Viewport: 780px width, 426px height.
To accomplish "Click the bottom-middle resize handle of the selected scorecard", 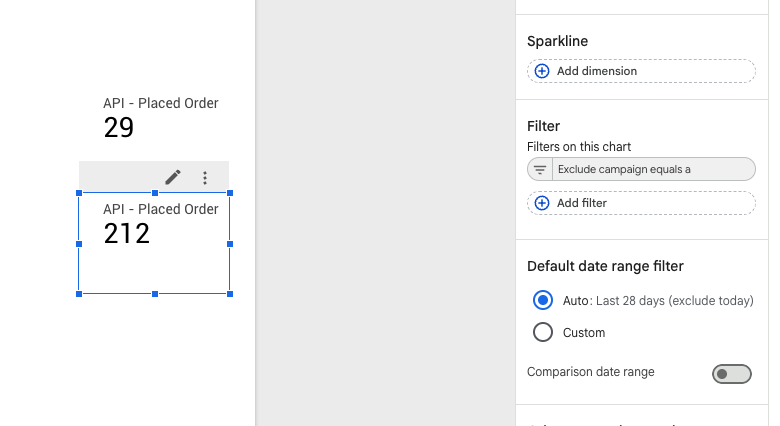I will coord(155,294).
